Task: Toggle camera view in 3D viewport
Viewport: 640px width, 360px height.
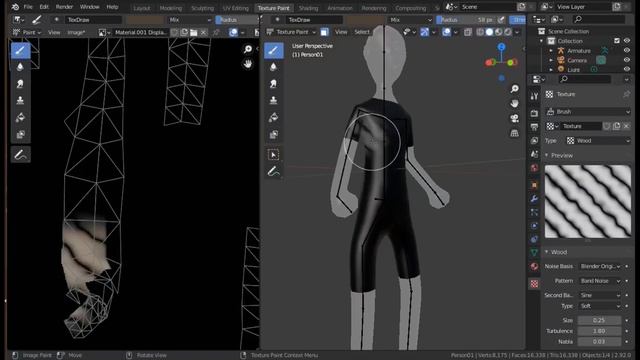Action: pyautogui.click(x=515, y=118)
